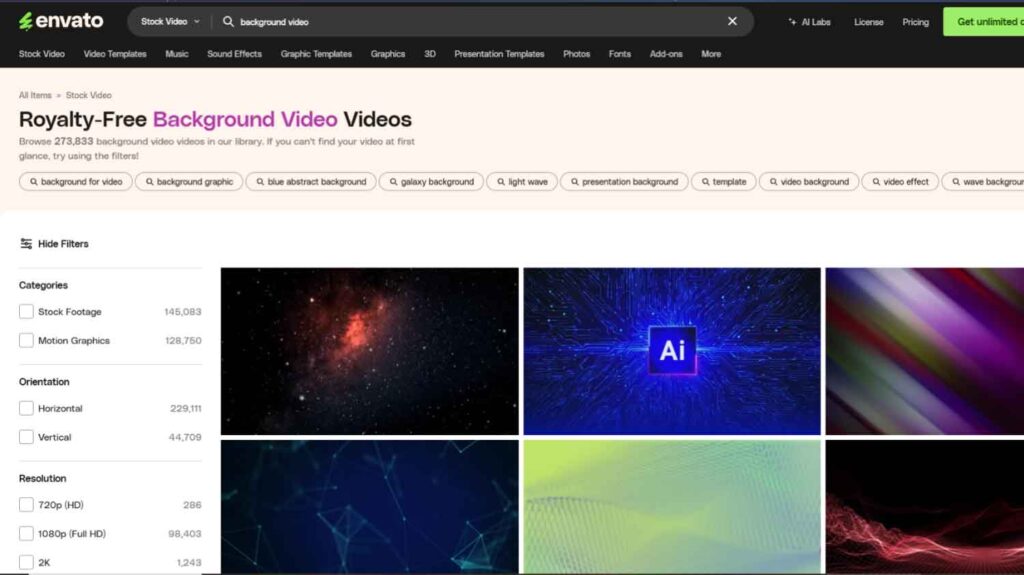
Task: Open the 3D nav item
Action: [430, 54]
